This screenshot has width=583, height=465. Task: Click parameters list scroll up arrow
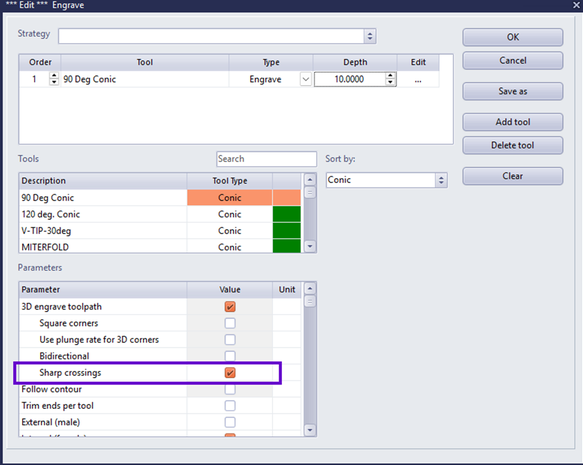pos(310,288)
